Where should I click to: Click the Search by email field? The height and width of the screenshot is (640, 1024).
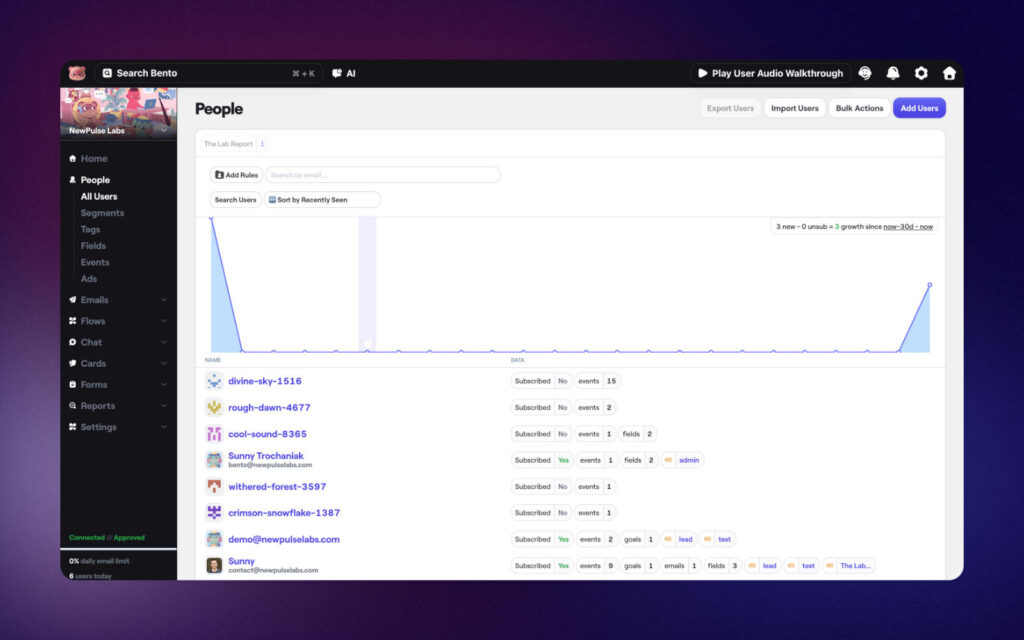(382, 175)
